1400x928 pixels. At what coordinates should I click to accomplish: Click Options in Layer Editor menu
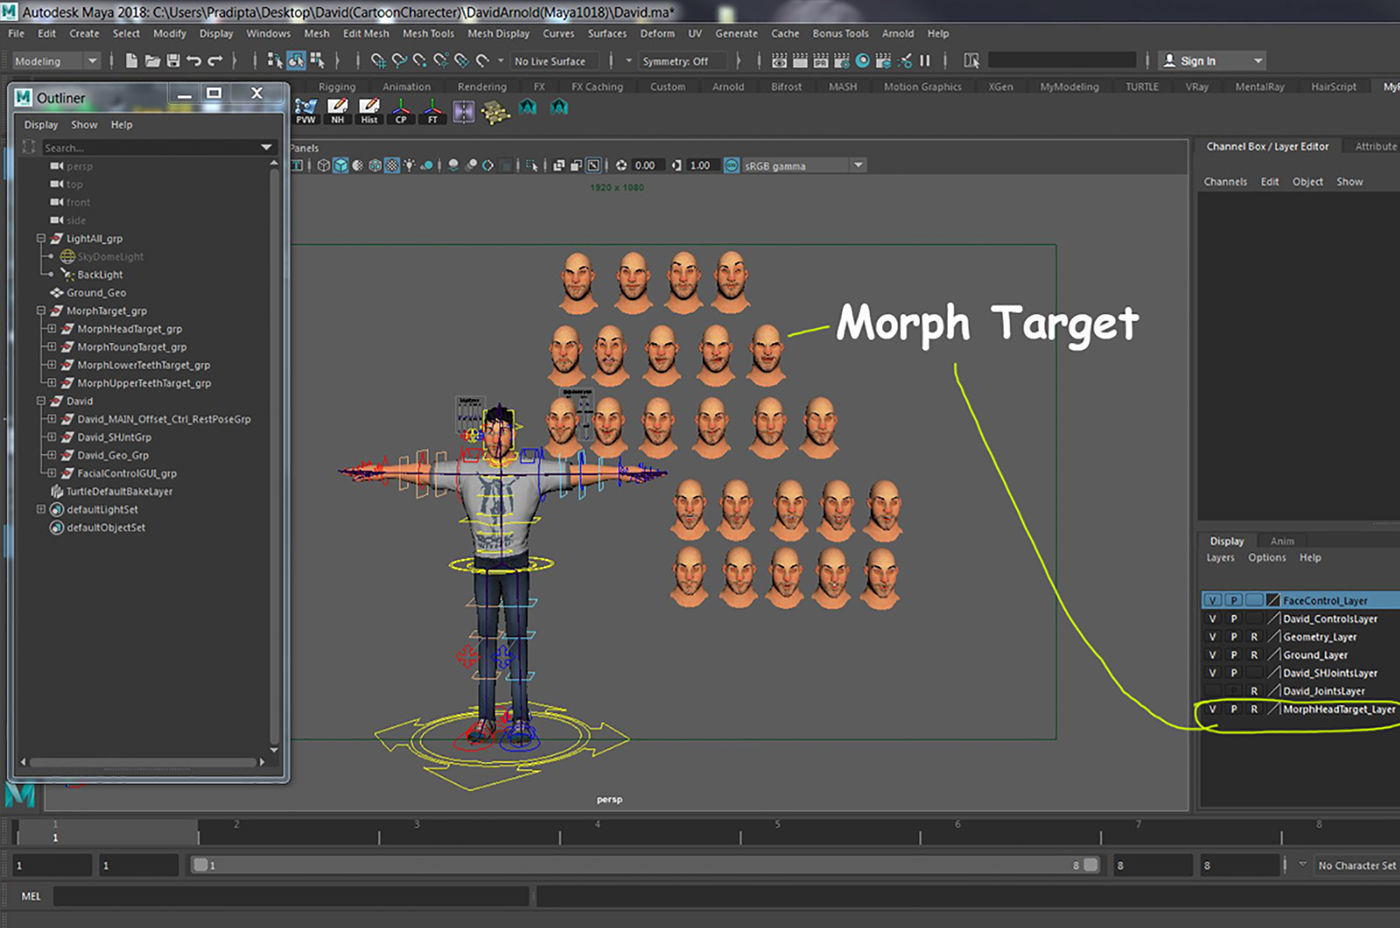pyautogui.click(x=1267, y=558)
